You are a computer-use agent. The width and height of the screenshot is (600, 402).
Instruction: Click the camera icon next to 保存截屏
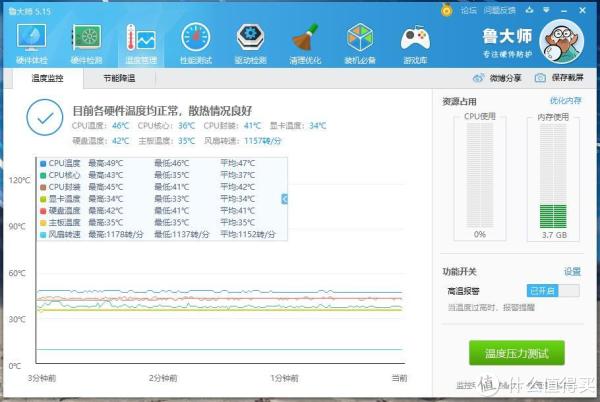coord(540,78)
